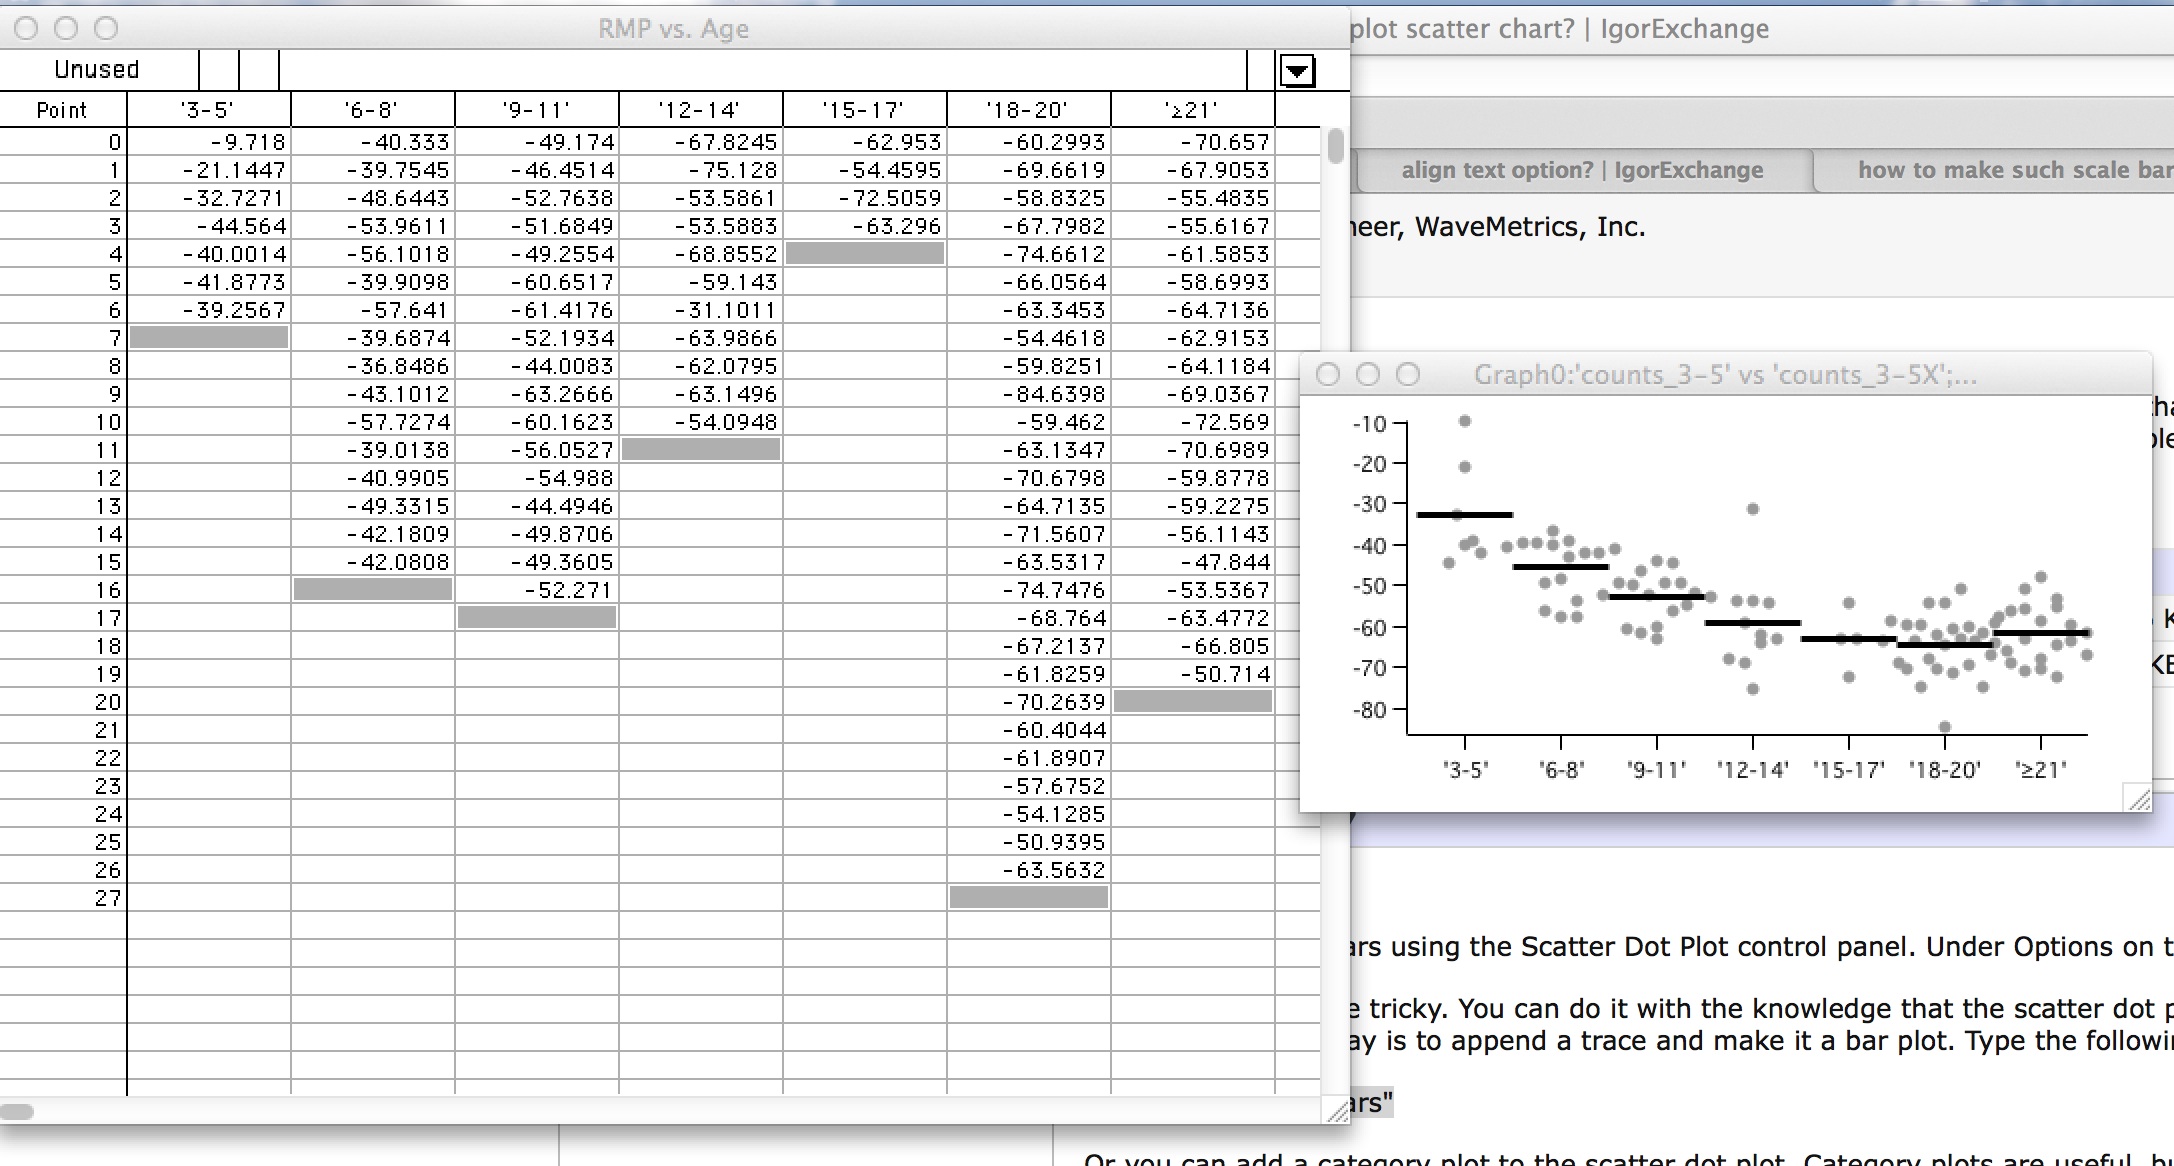
Task: Select row 0 in the Point column
Action: (63, 141)
